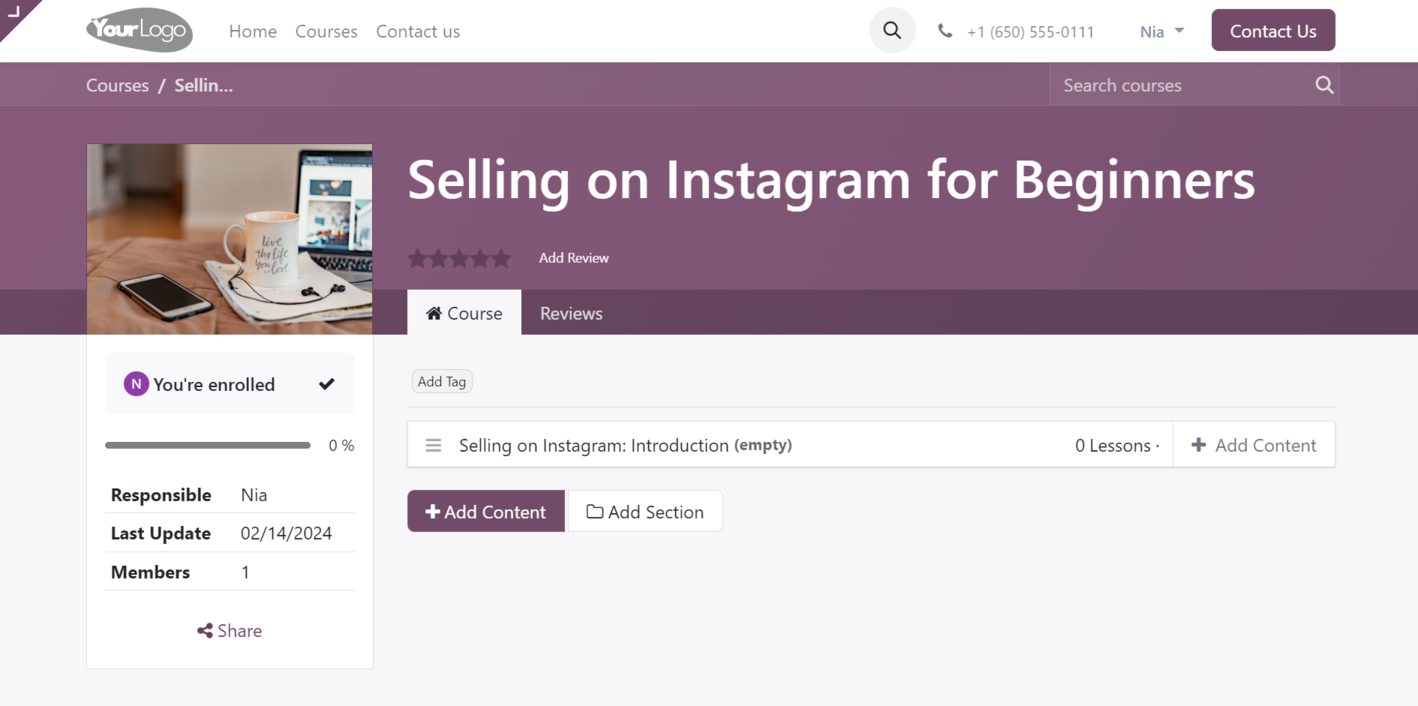Click the YourLogo site logo
The image size is (1418, 706).
[x=139, y=31]
